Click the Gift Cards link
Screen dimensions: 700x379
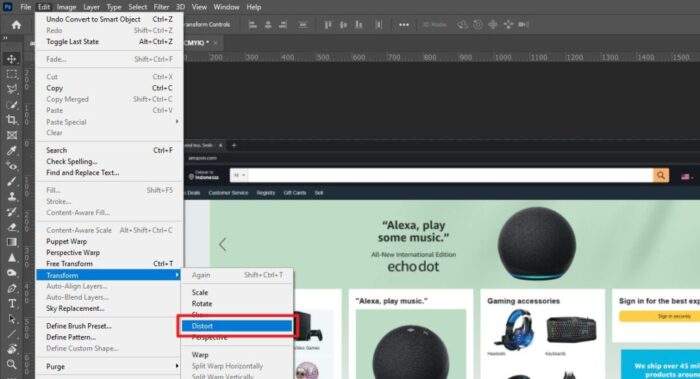pos(295,193)
